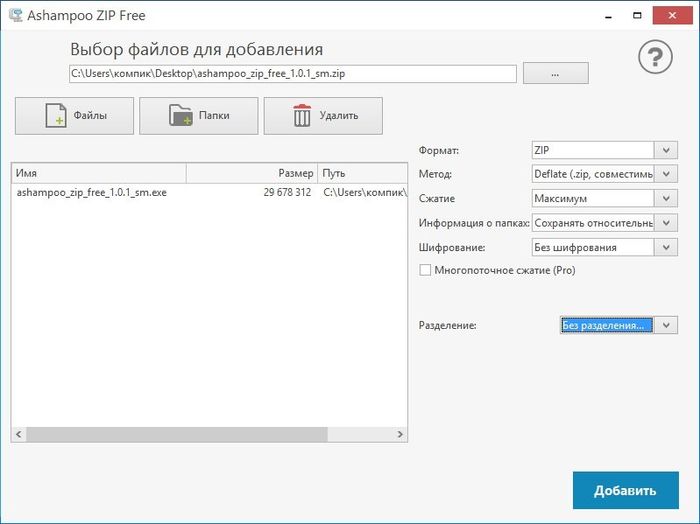700x524 pixels.
Task: Click the archive path input field
Action: tap(292, 74)
